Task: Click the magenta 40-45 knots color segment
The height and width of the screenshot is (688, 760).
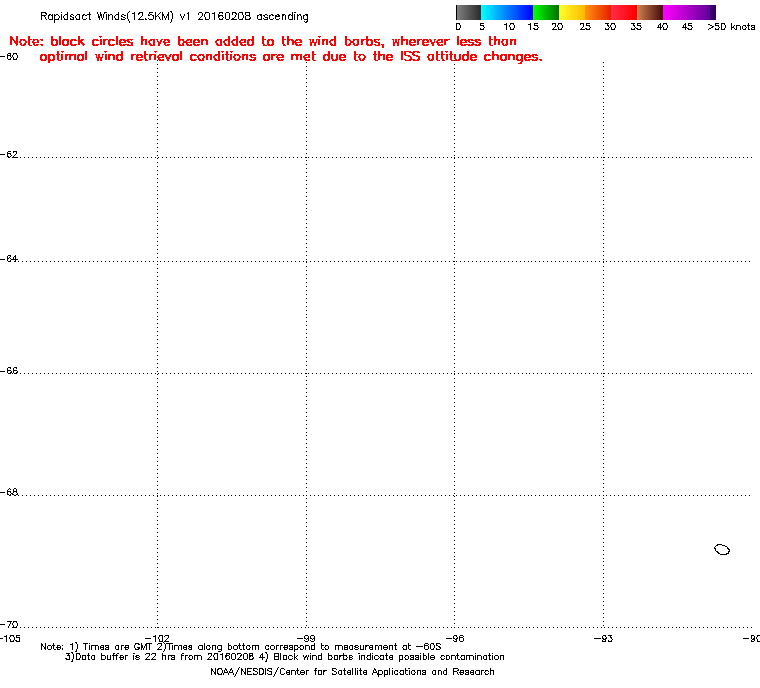Action: [676, 12]
